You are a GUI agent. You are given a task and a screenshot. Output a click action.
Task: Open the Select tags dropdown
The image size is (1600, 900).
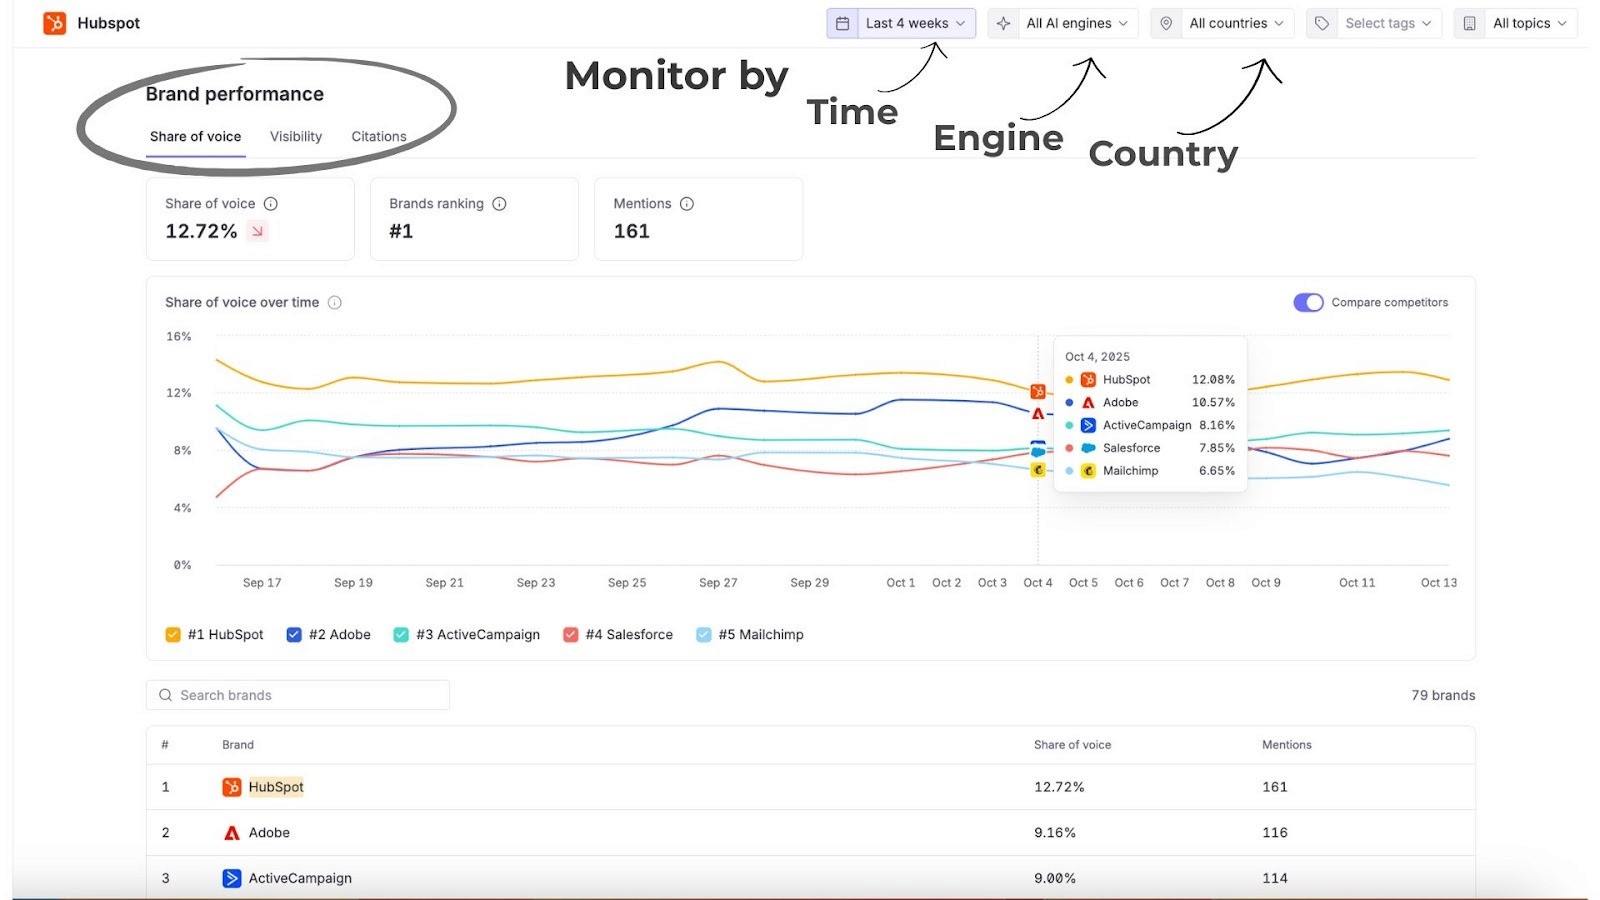[x=1374, y=23]
